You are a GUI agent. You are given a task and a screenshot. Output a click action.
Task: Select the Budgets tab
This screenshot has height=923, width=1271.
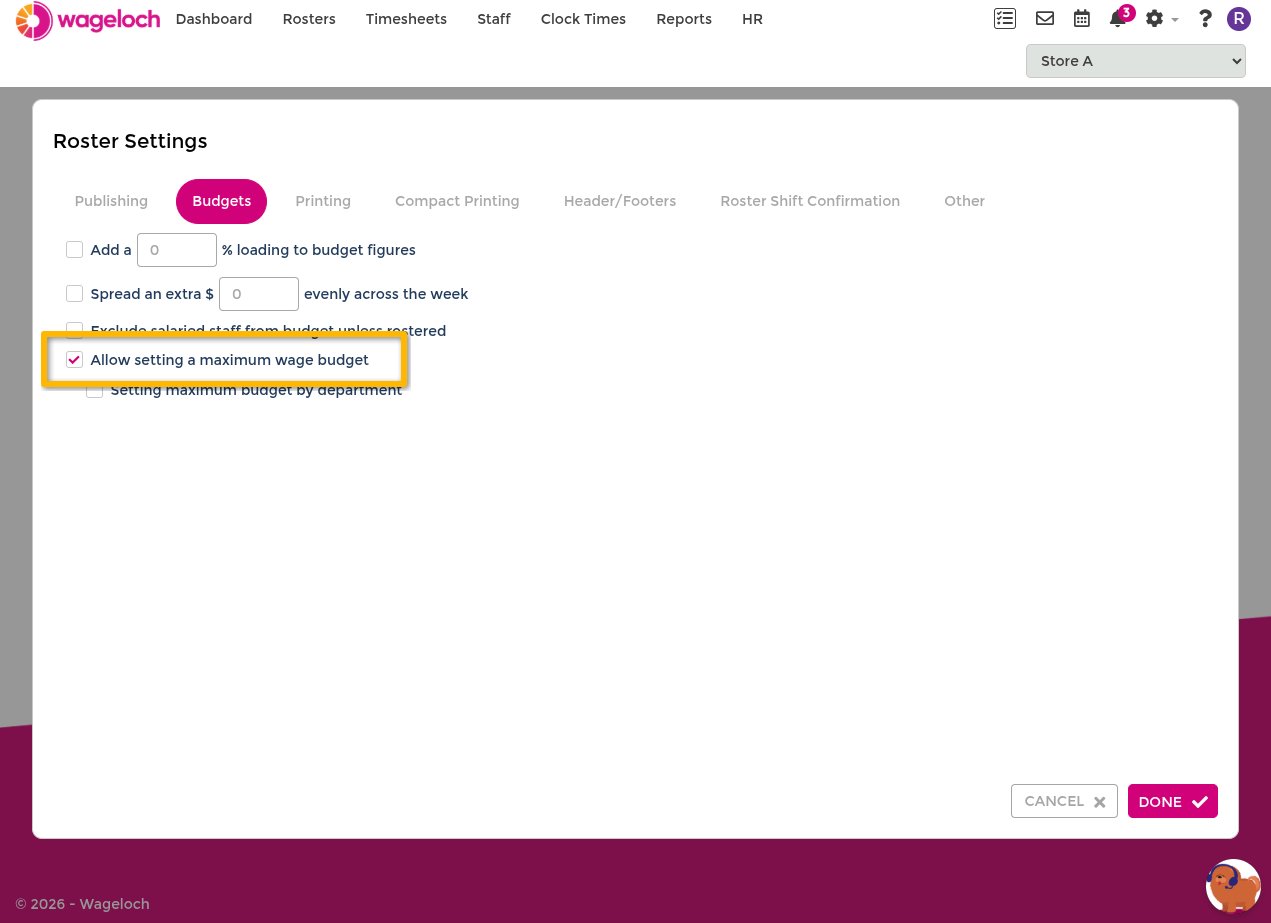point(222,201)
